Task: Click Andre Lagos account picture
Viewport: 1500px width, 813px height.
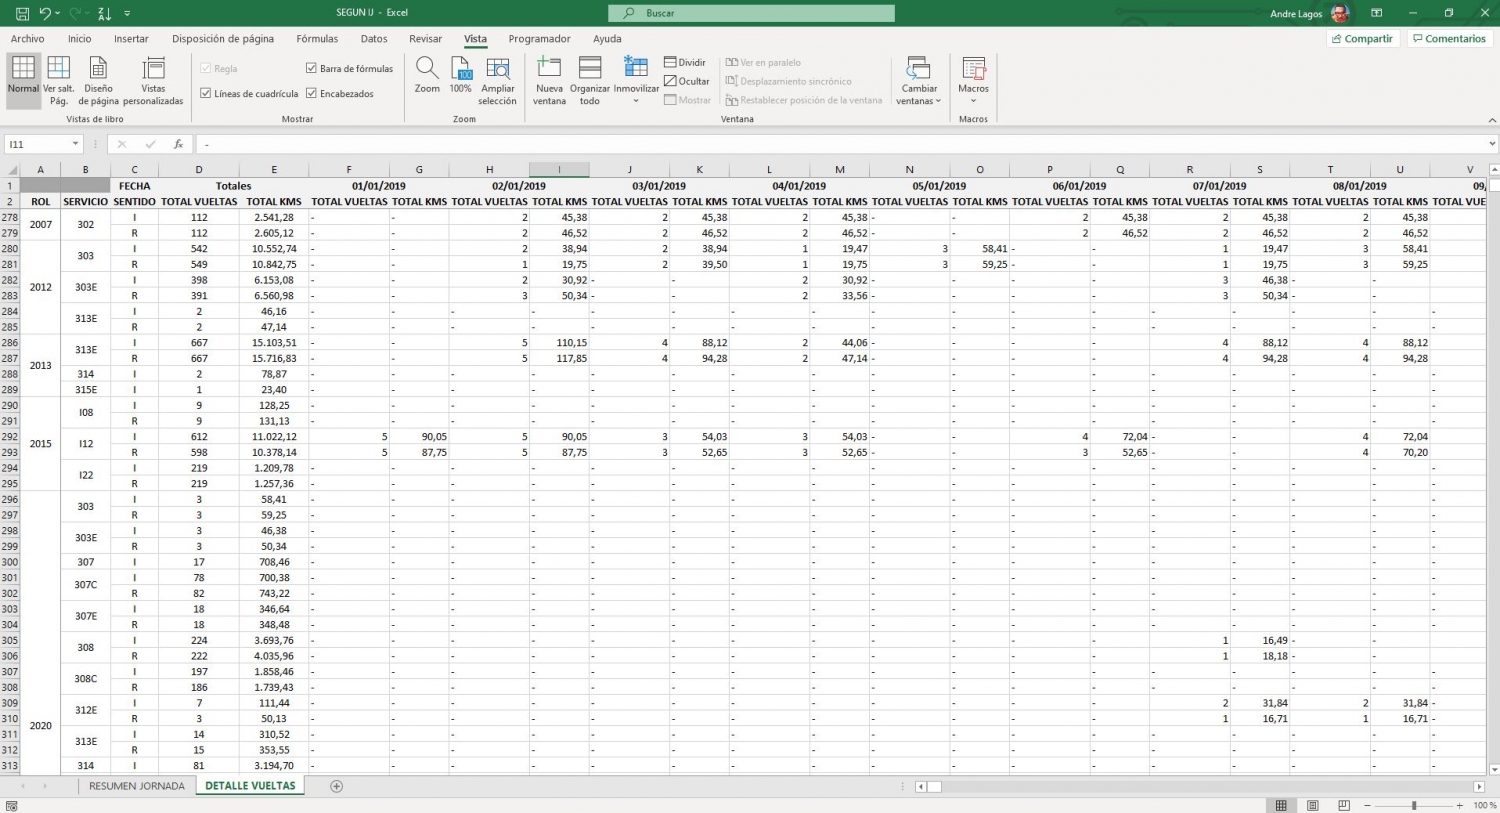Action: pos(1340,13)
